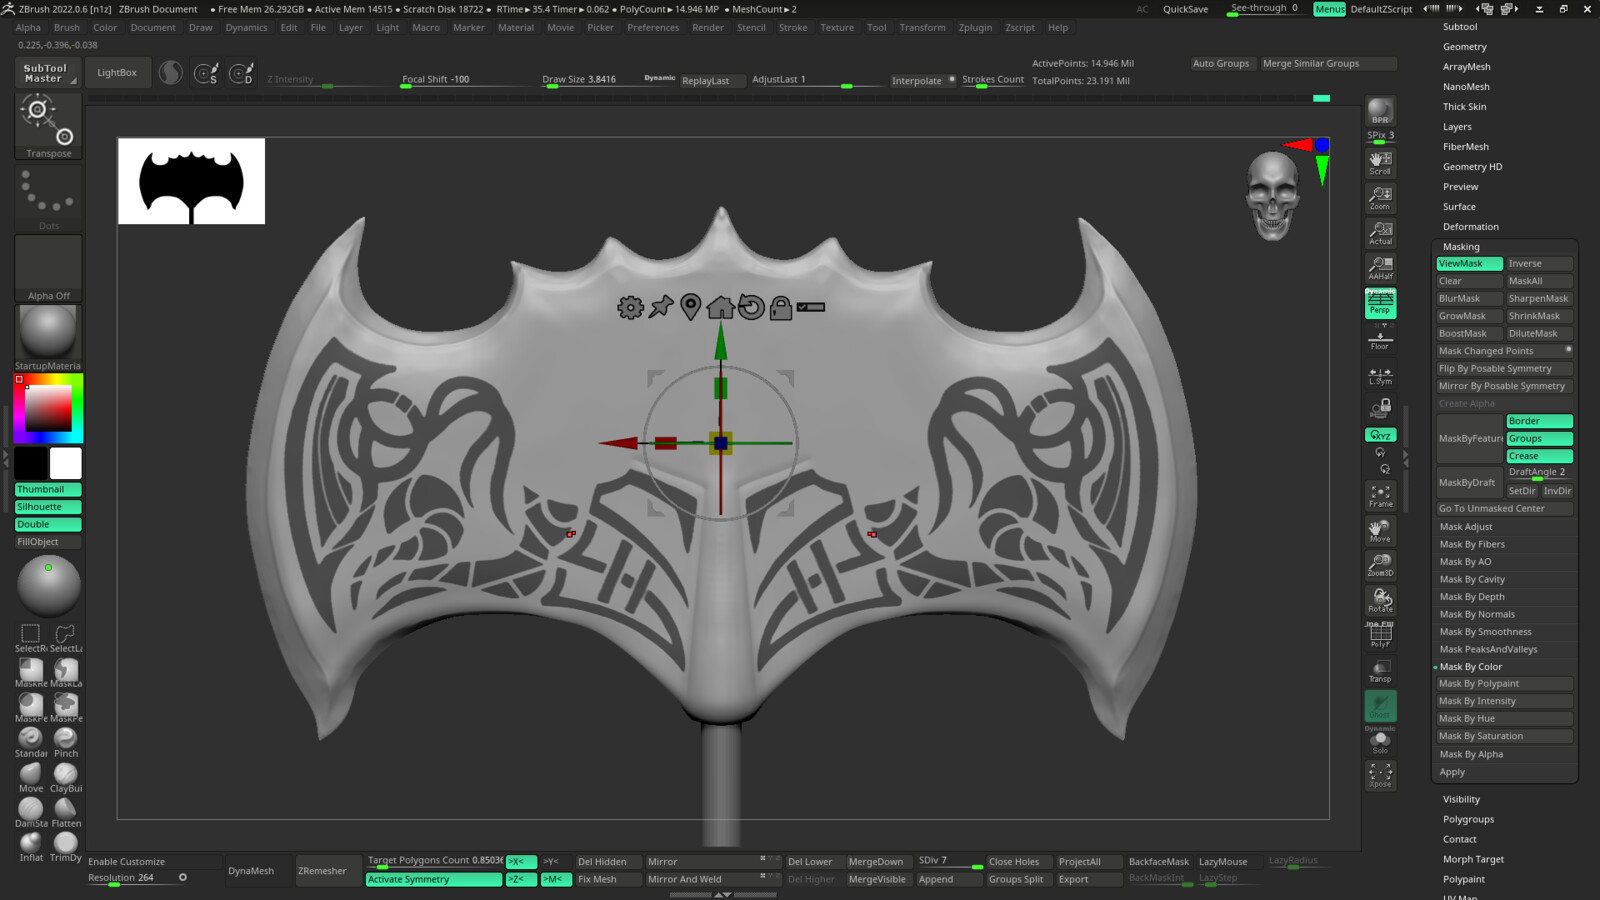1600x900 pixels.
Task: Toggle the PolyF polyframe display
Action: pyautogui.click(x=1380, y=636)
